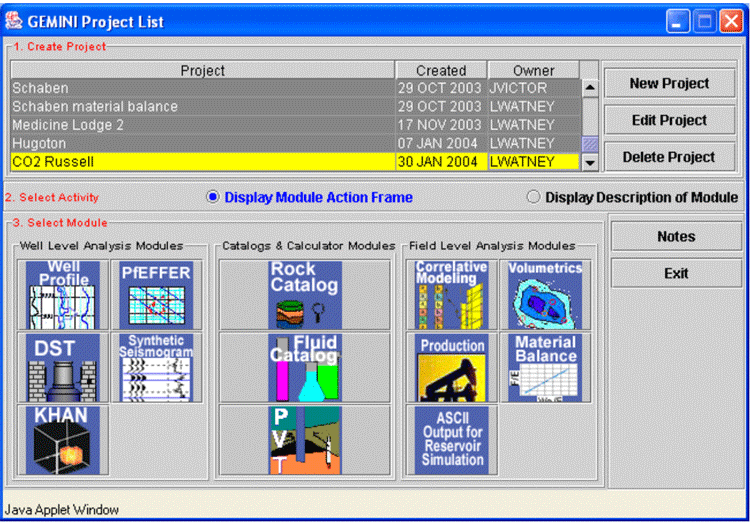Open the Well Profile module
The width and height of the screenshot is (750, 522).
63,295
